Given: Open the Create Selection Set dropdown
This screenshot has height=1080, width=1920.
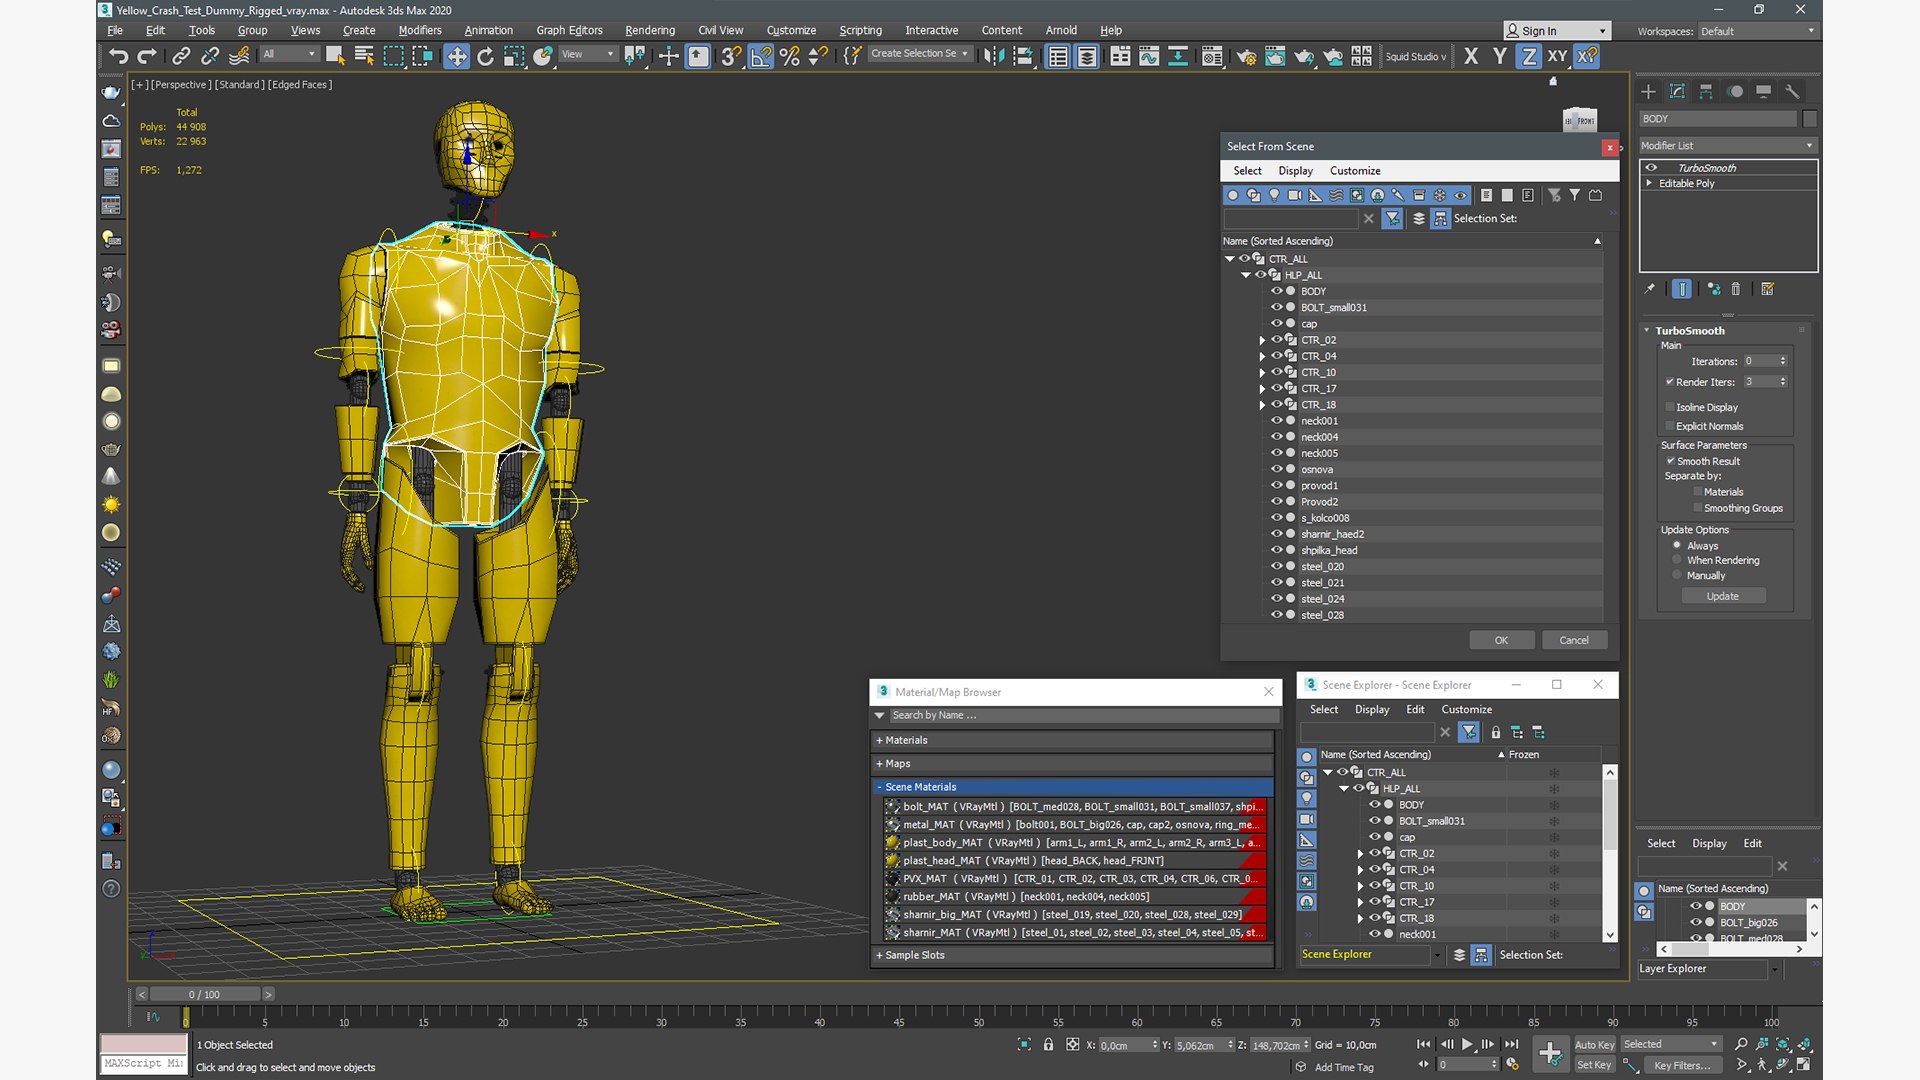Looking at the screenshot, I should 919,54.
